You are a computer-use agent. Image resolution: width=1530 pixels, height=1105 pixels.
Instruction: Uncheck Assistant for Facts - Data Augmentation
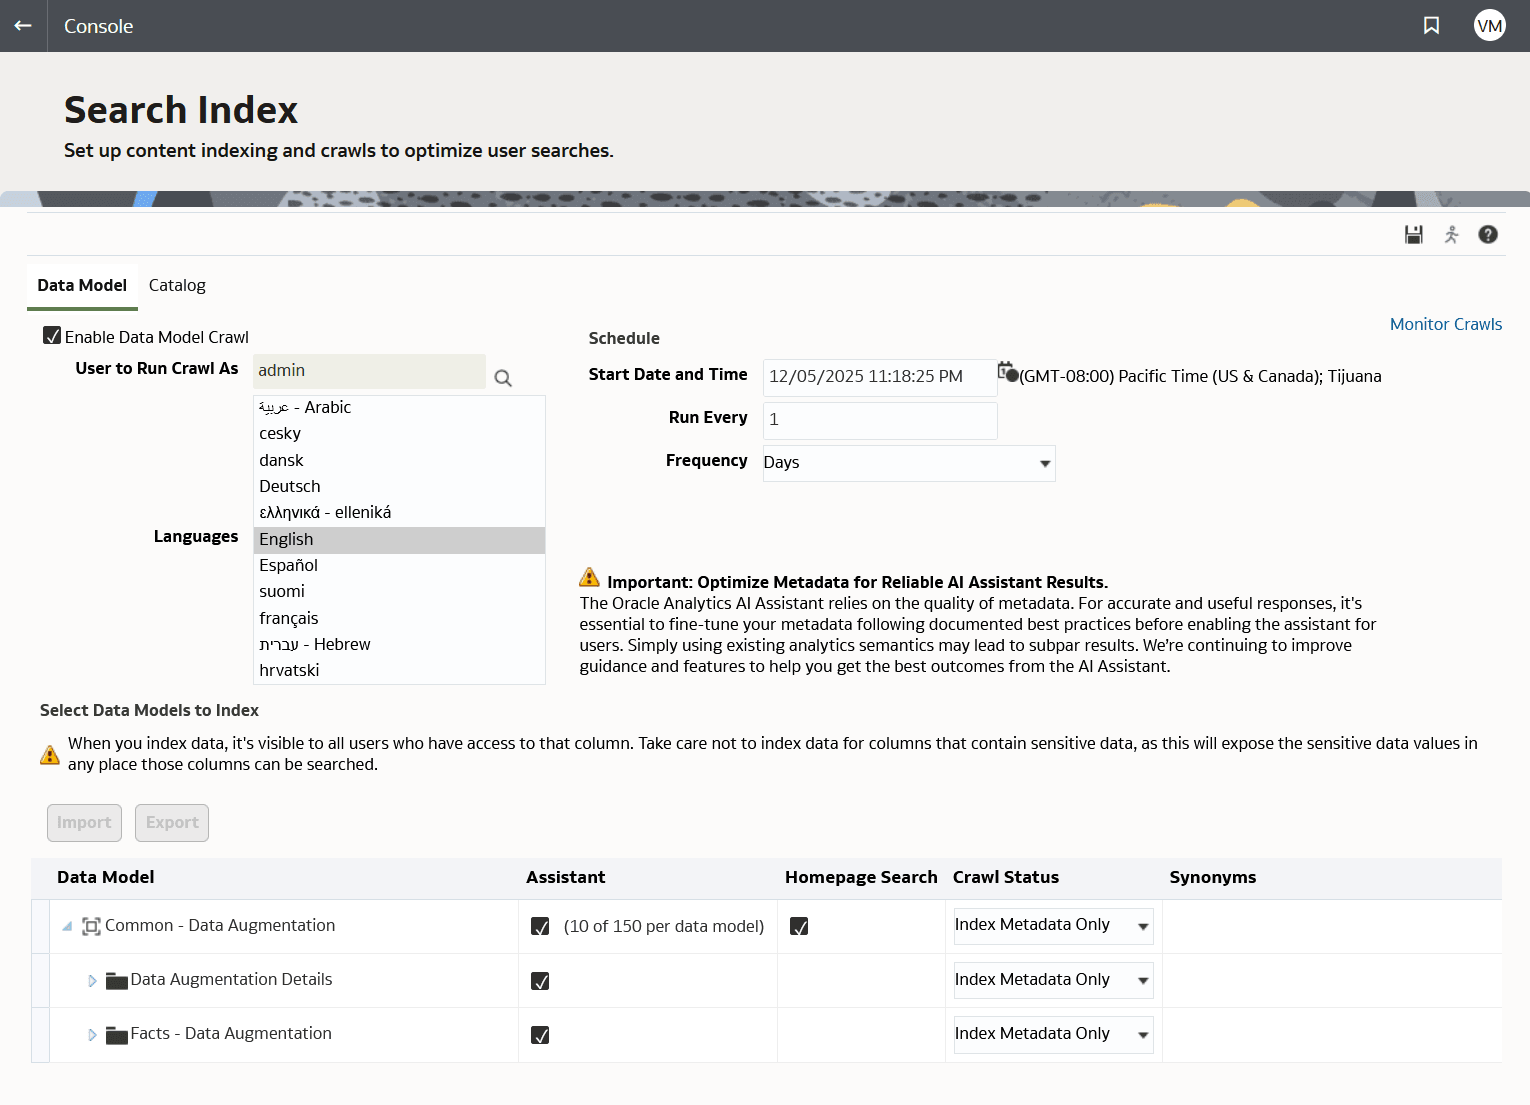point(540,1035)
